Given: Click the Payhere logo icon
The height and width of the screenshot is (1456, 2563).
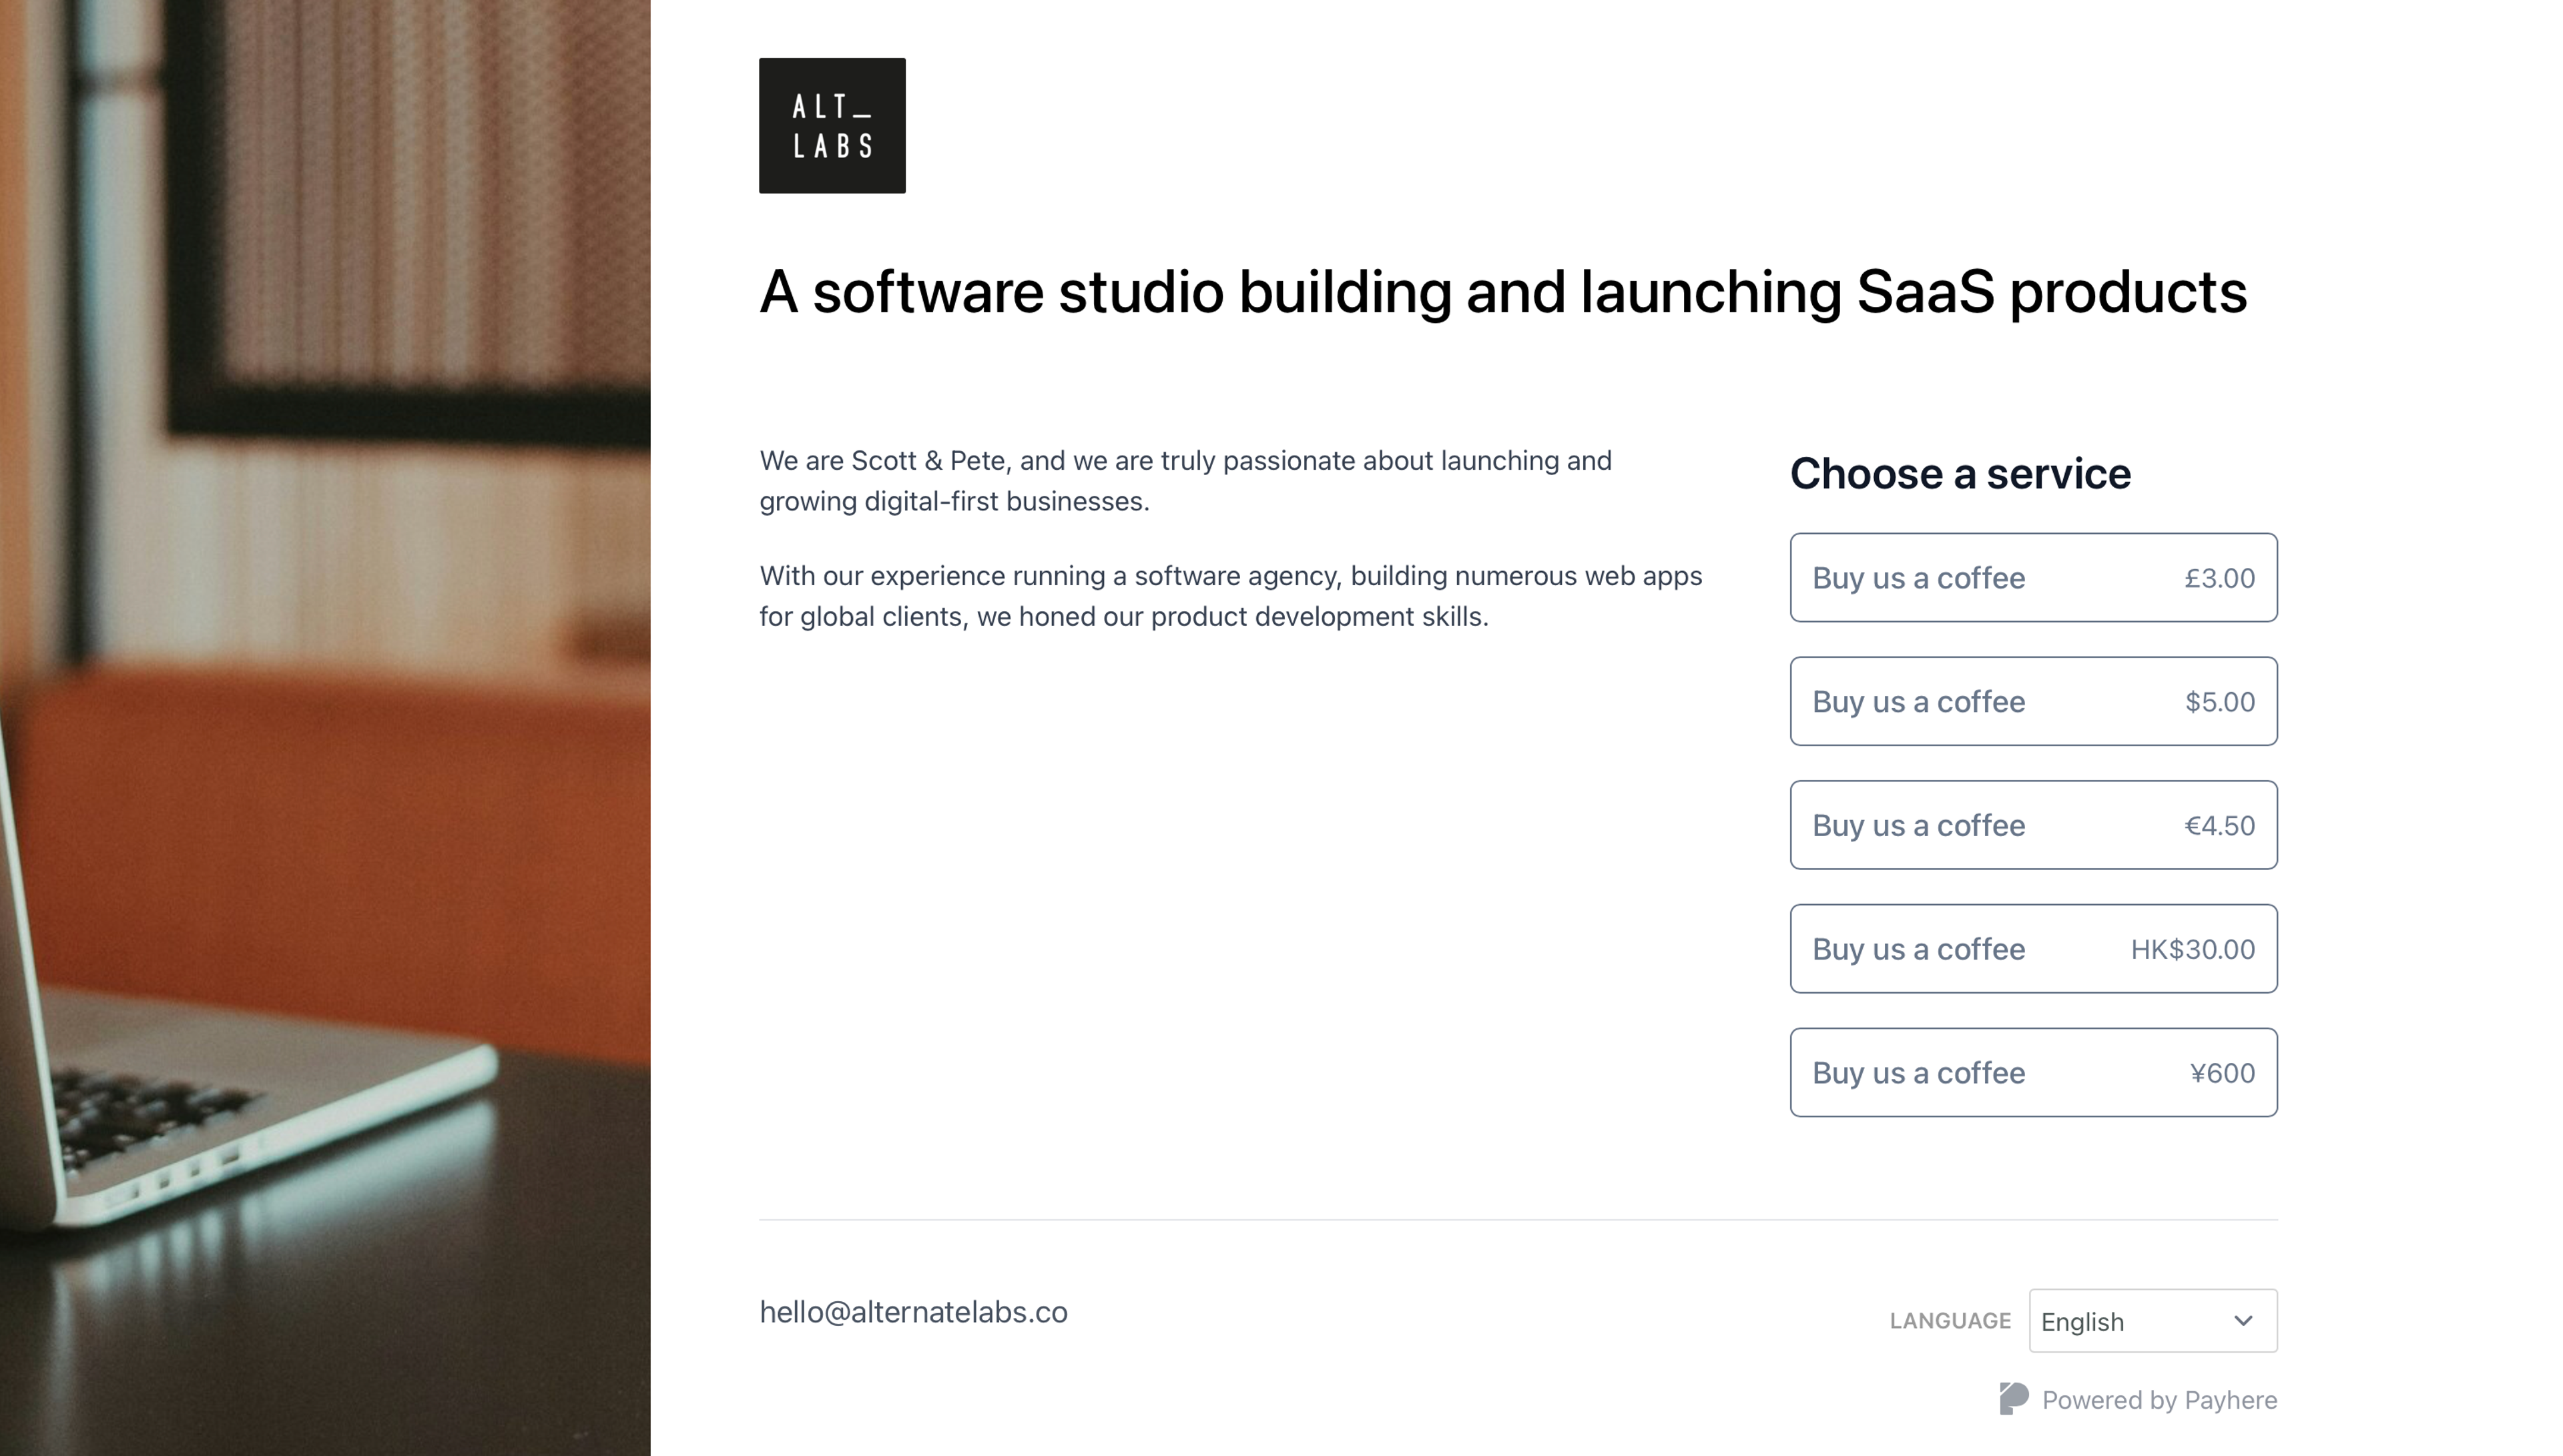Looking at the screenshot, I should (2013, 1399).
